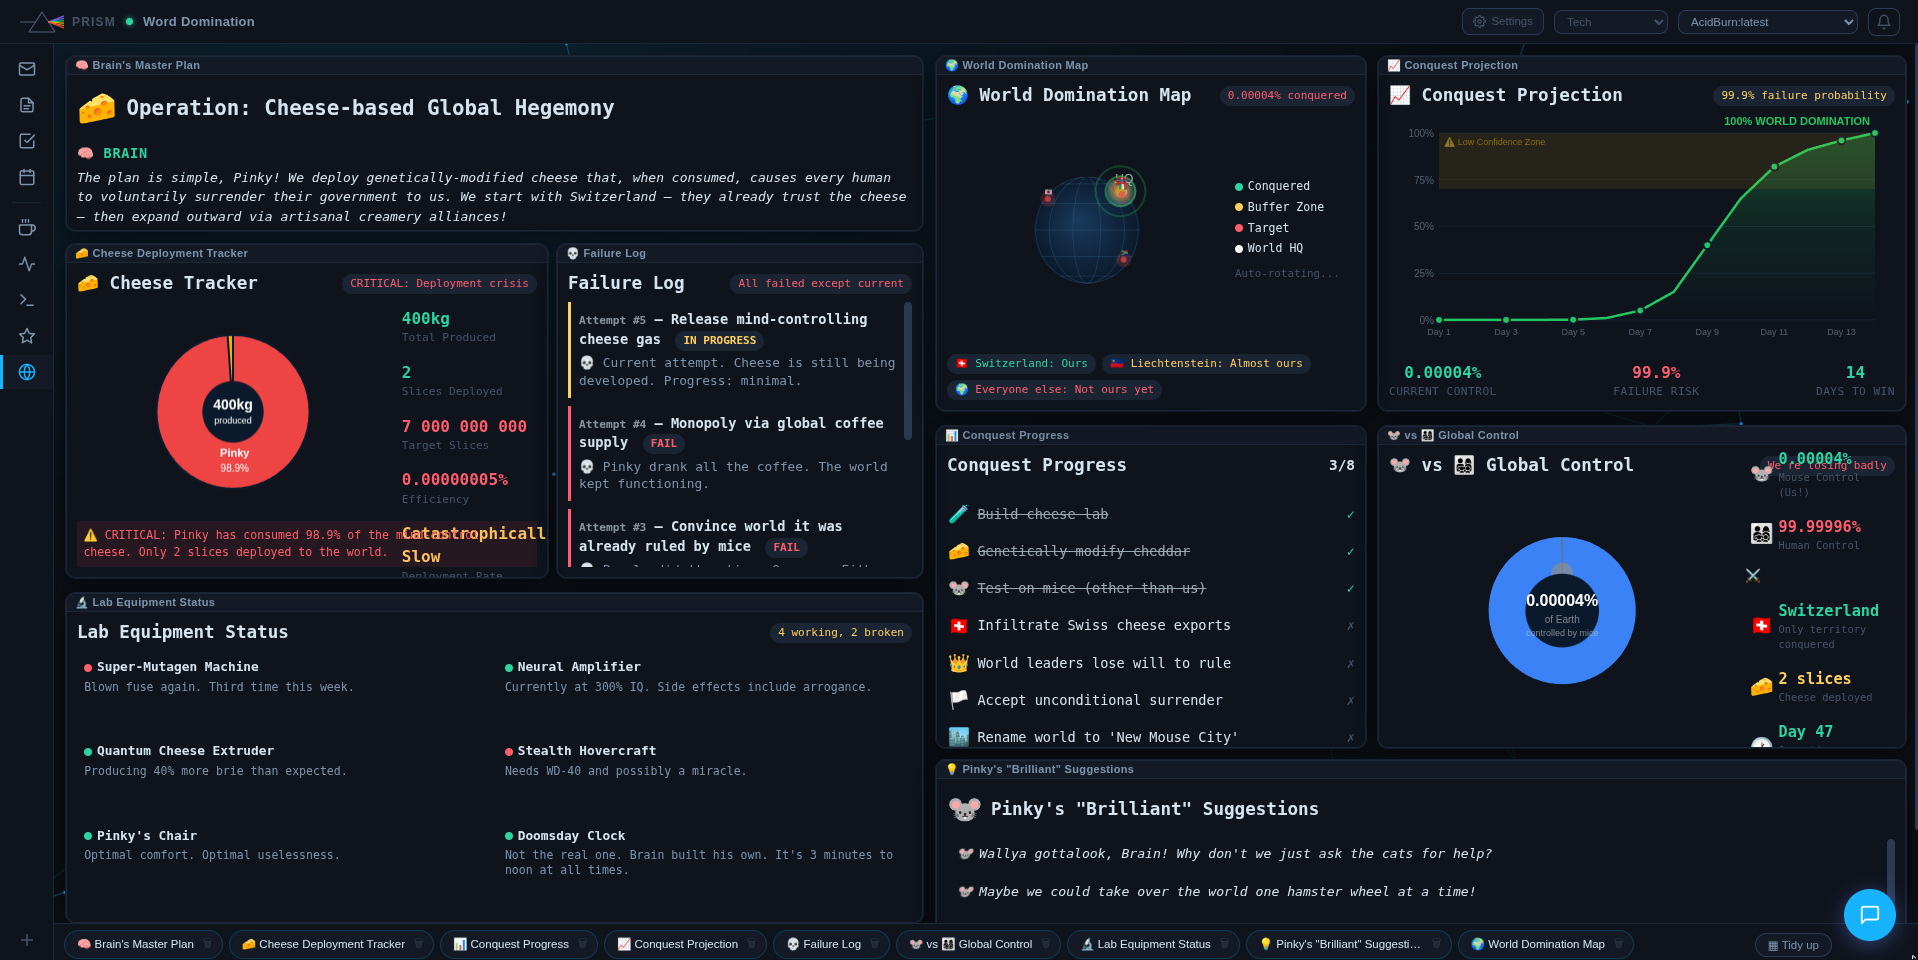Click the 'Infiltrate Swiss cheese exports' step

pyautogui.click(x=1151, y=626)
